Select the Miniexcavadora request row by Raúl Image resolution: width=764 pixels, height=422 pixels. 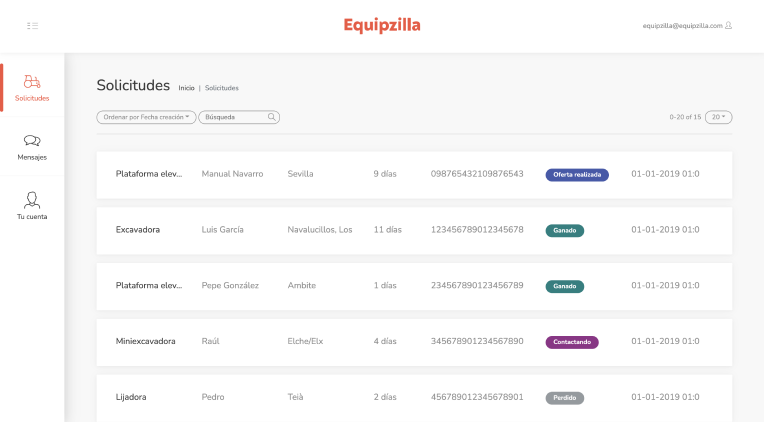pyautogui.click(x=146, y=342)
